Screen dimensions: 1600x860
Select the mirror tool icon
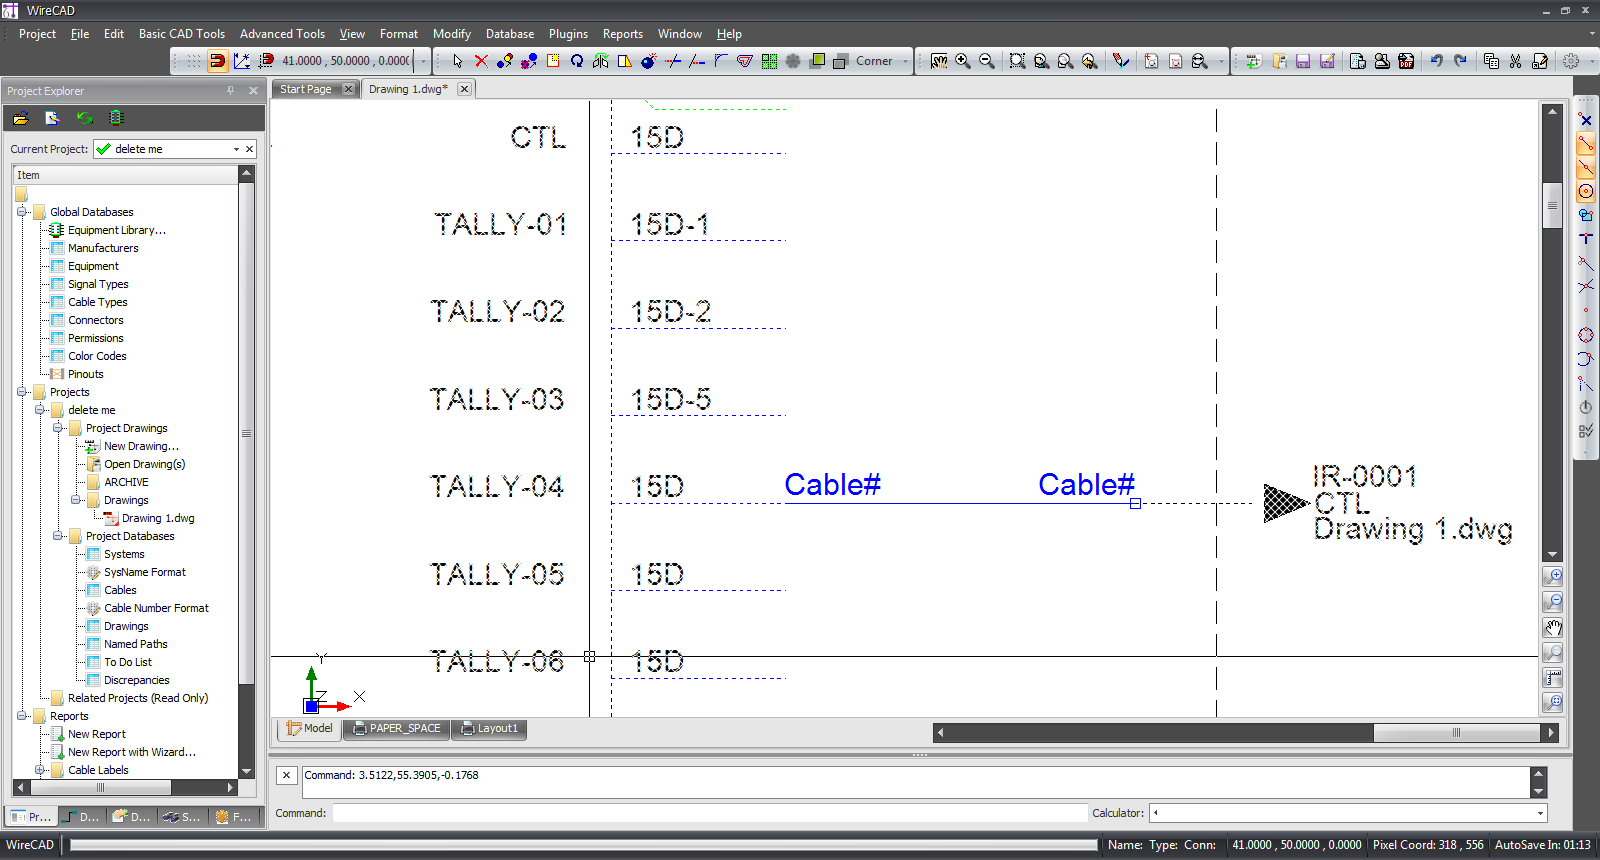tap(601, 61)
